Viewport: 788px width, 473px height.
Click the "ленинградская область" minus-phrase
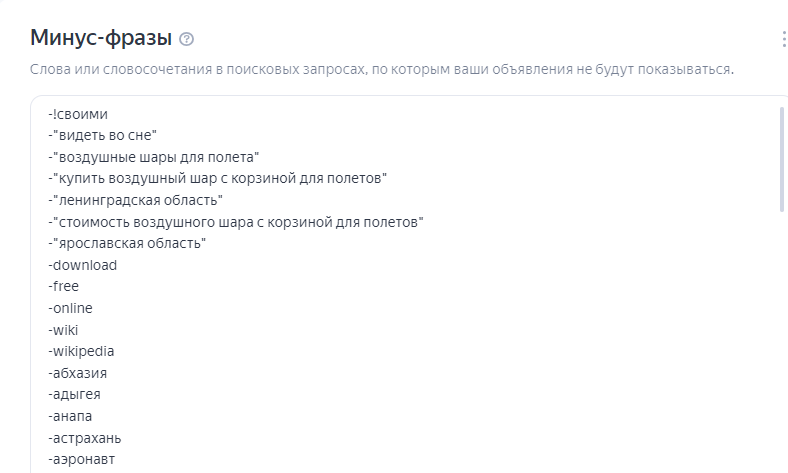pyautogui.click(x=135, y=200)
